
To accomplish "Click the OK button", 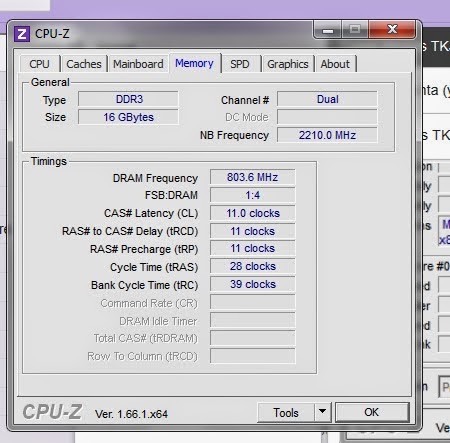I will (372, 412).
